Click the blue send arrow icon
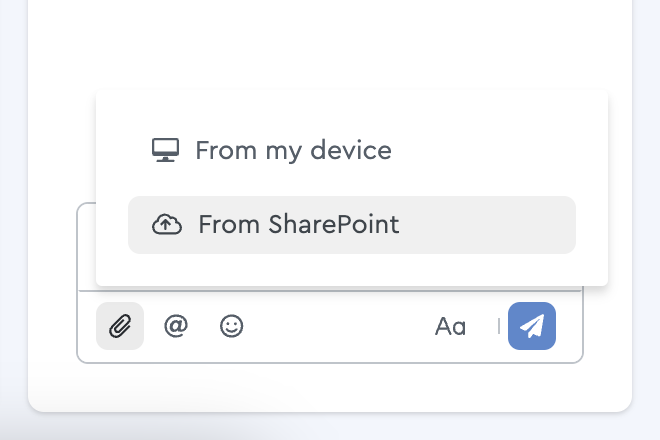This screenshot has height=440, width=660. [532, 326]
